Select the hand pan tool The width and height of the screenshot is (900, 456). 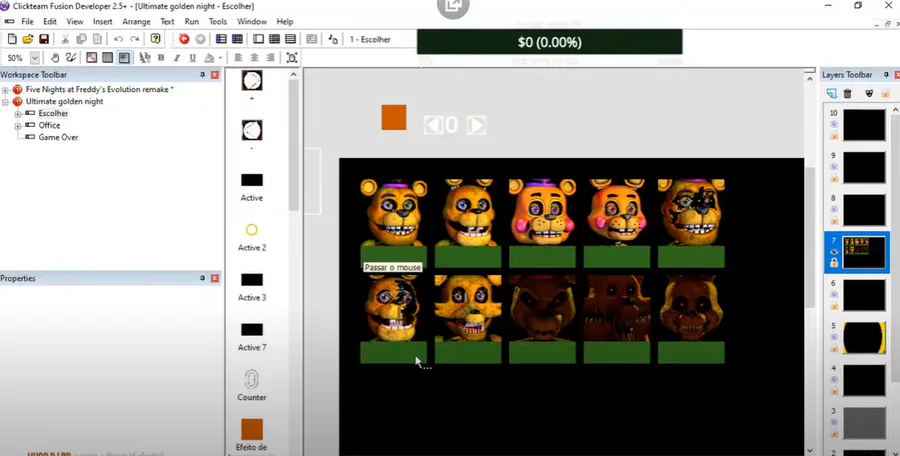pos(55,57)
